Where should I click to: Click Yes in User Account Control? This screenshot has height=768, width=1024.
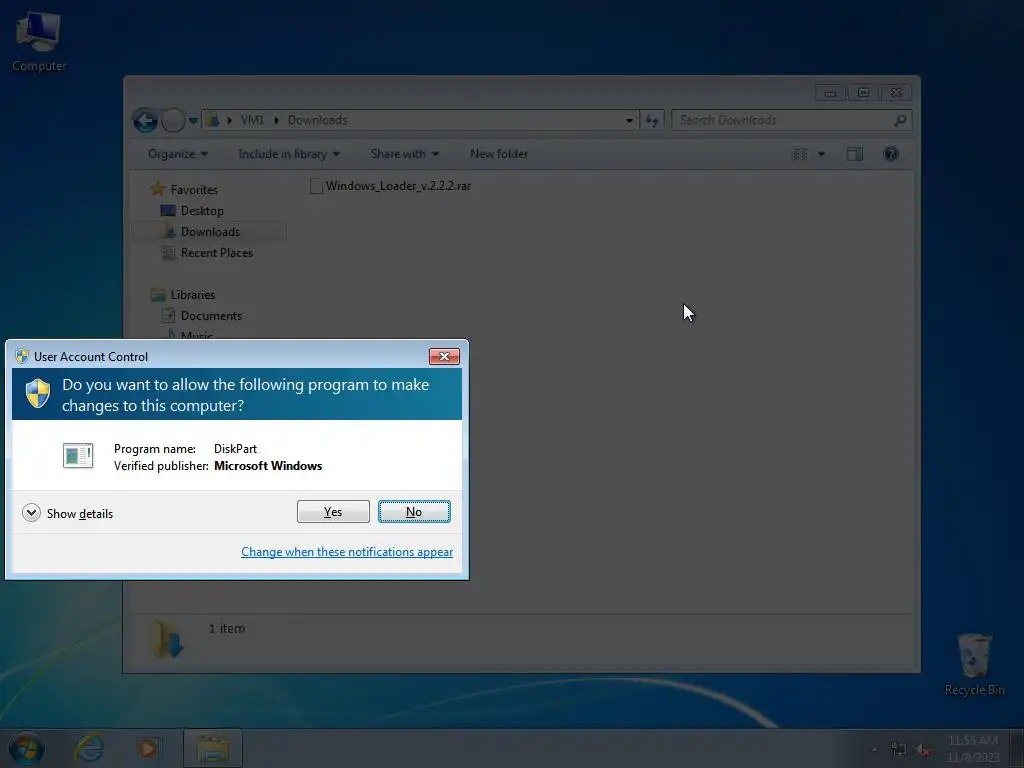coord(333,512)
